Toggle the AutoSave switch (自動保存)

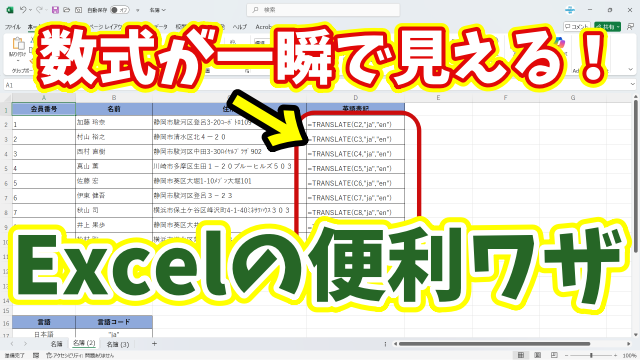[120, 10]
